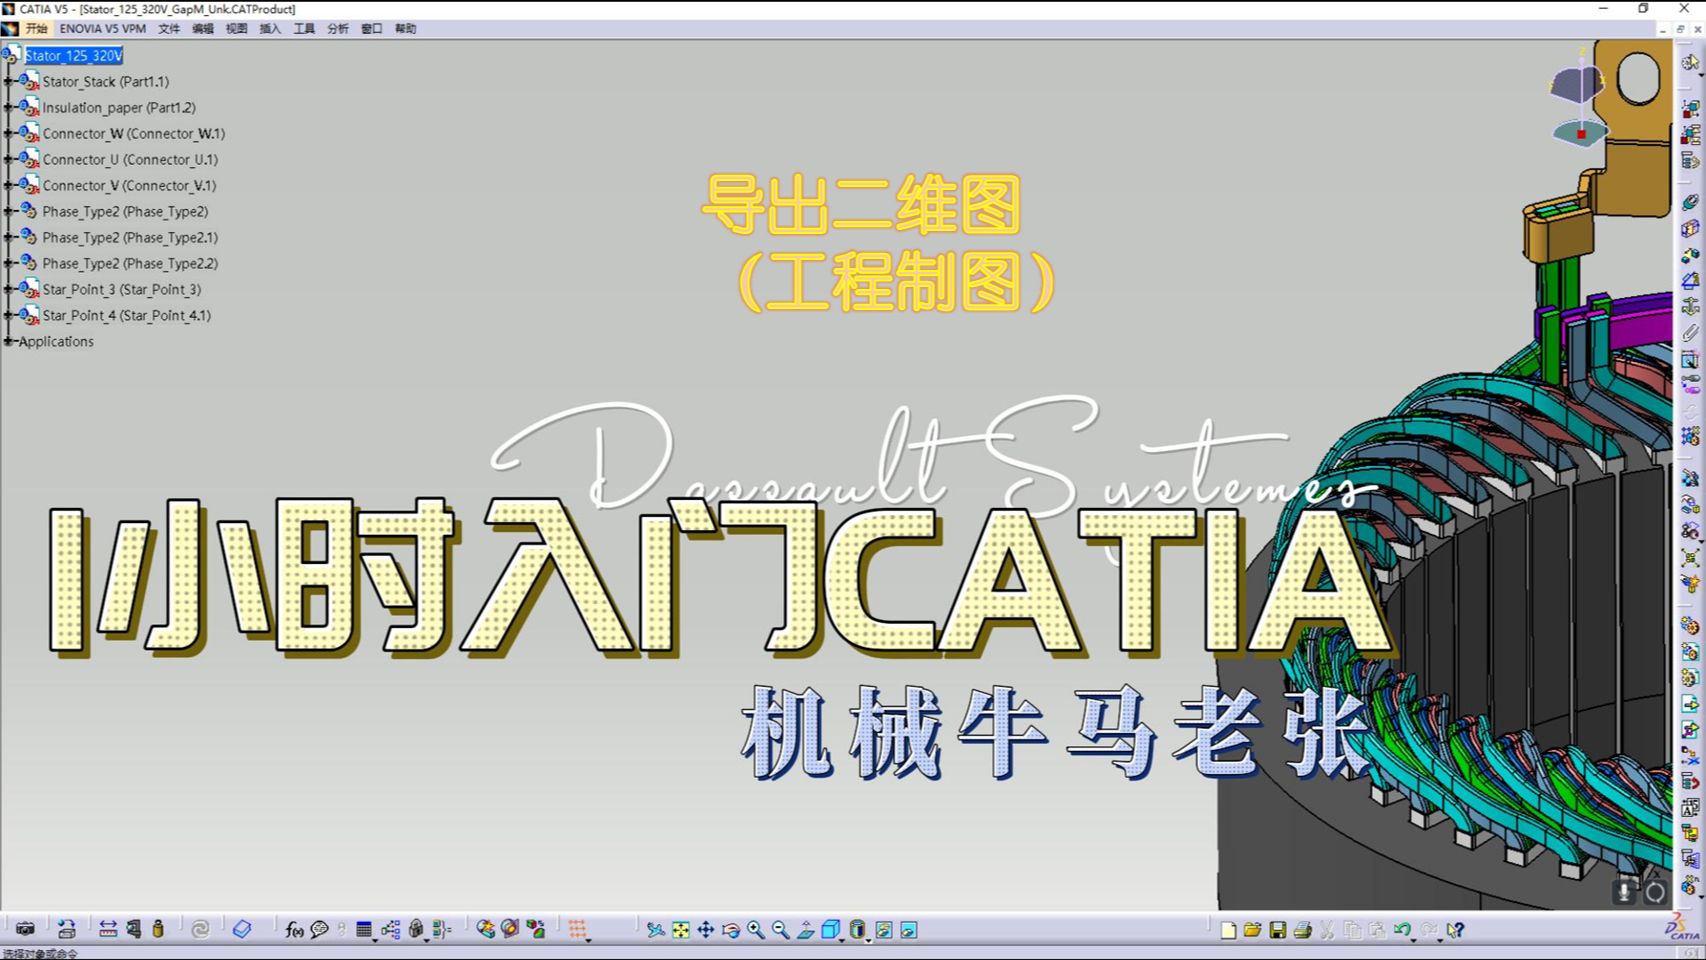Click the Fix component anchor icon

[x=1690, y=306]
